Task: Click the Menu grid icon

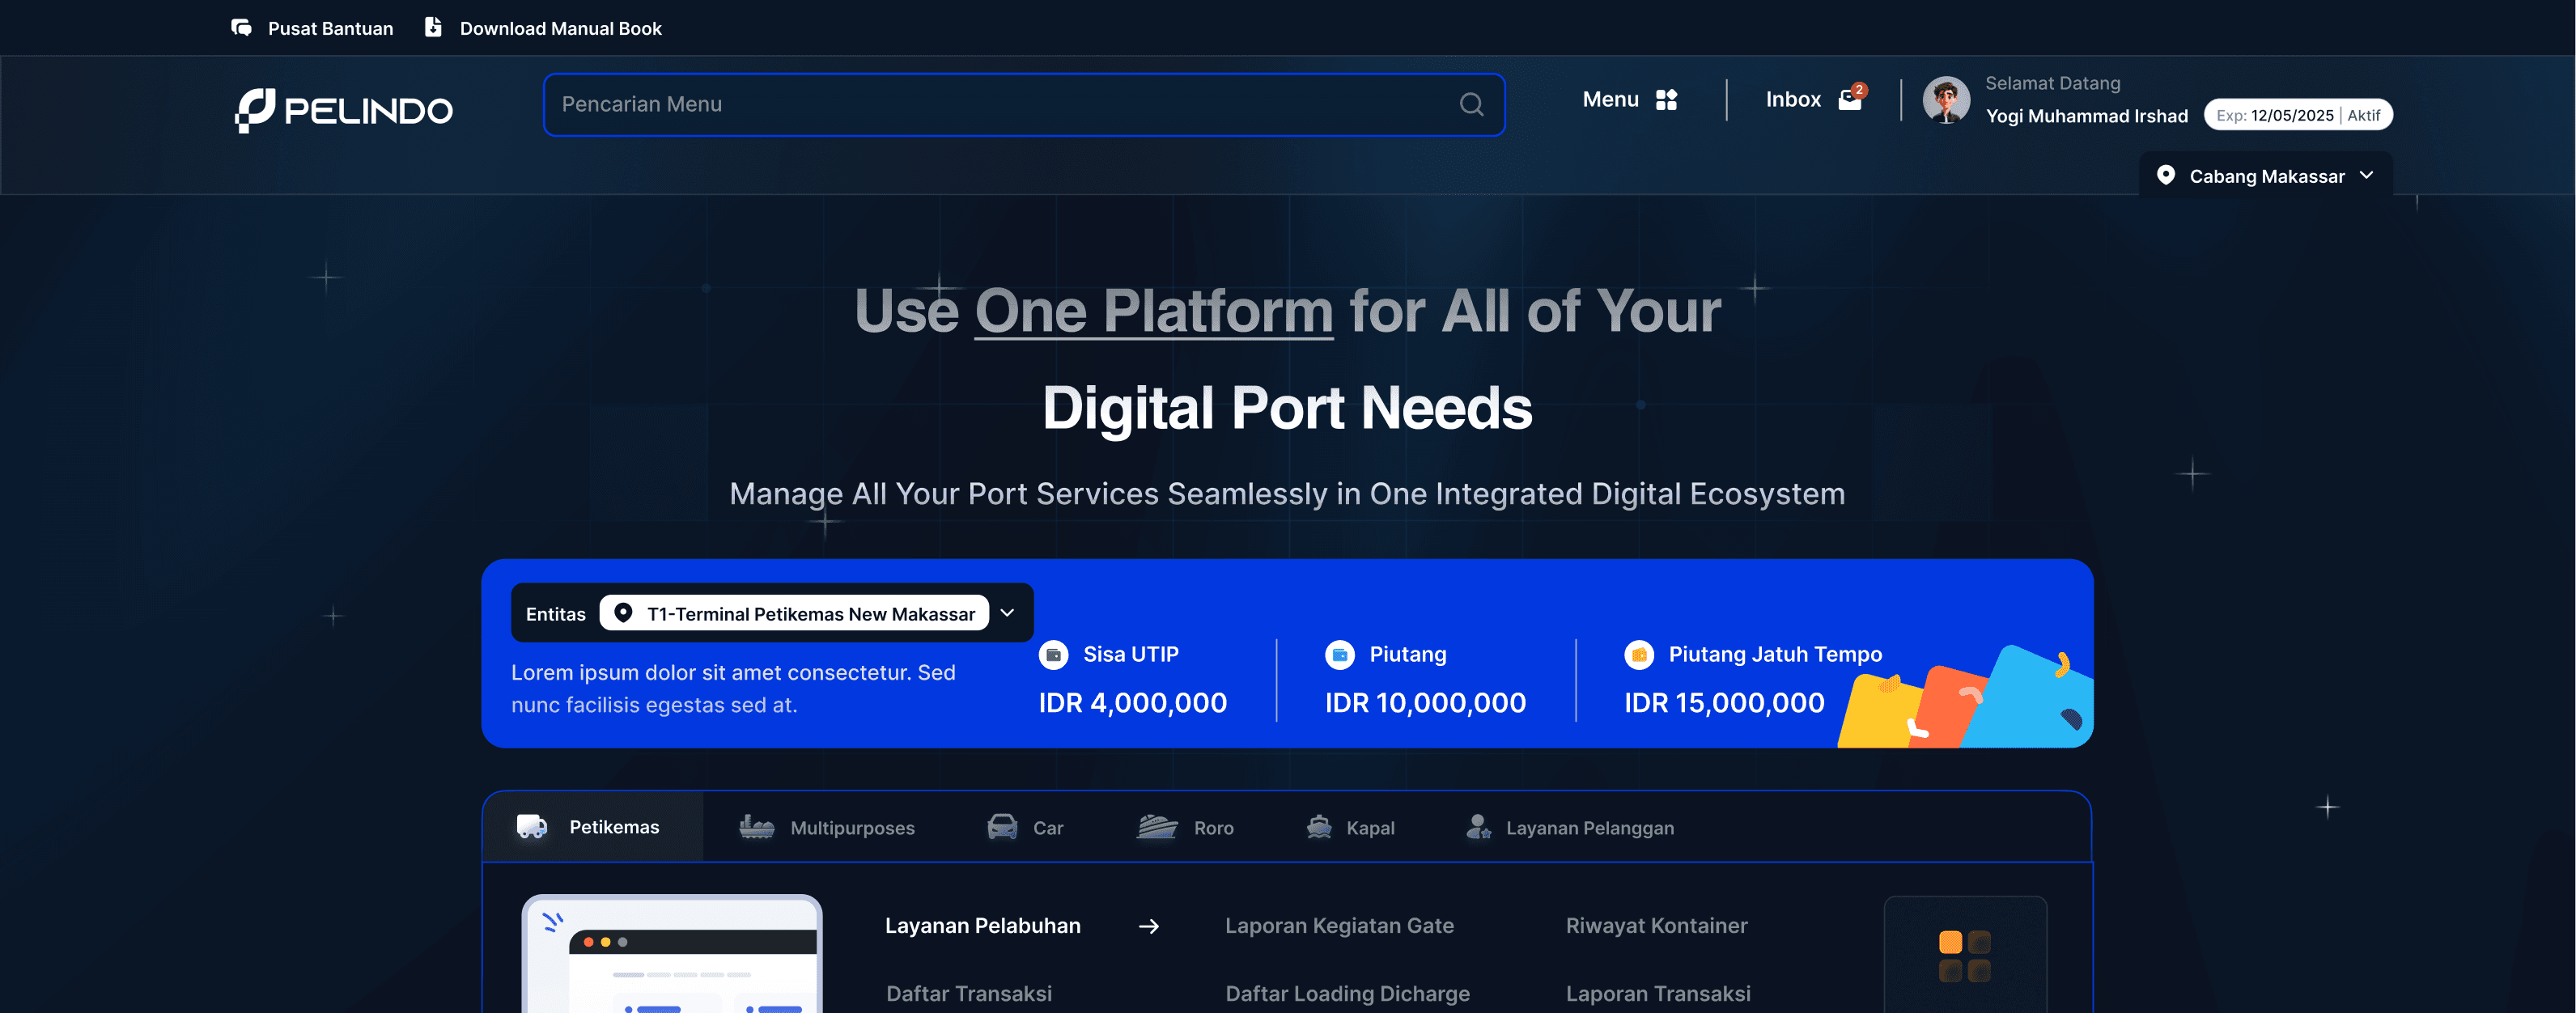Action: [1666, 100]
